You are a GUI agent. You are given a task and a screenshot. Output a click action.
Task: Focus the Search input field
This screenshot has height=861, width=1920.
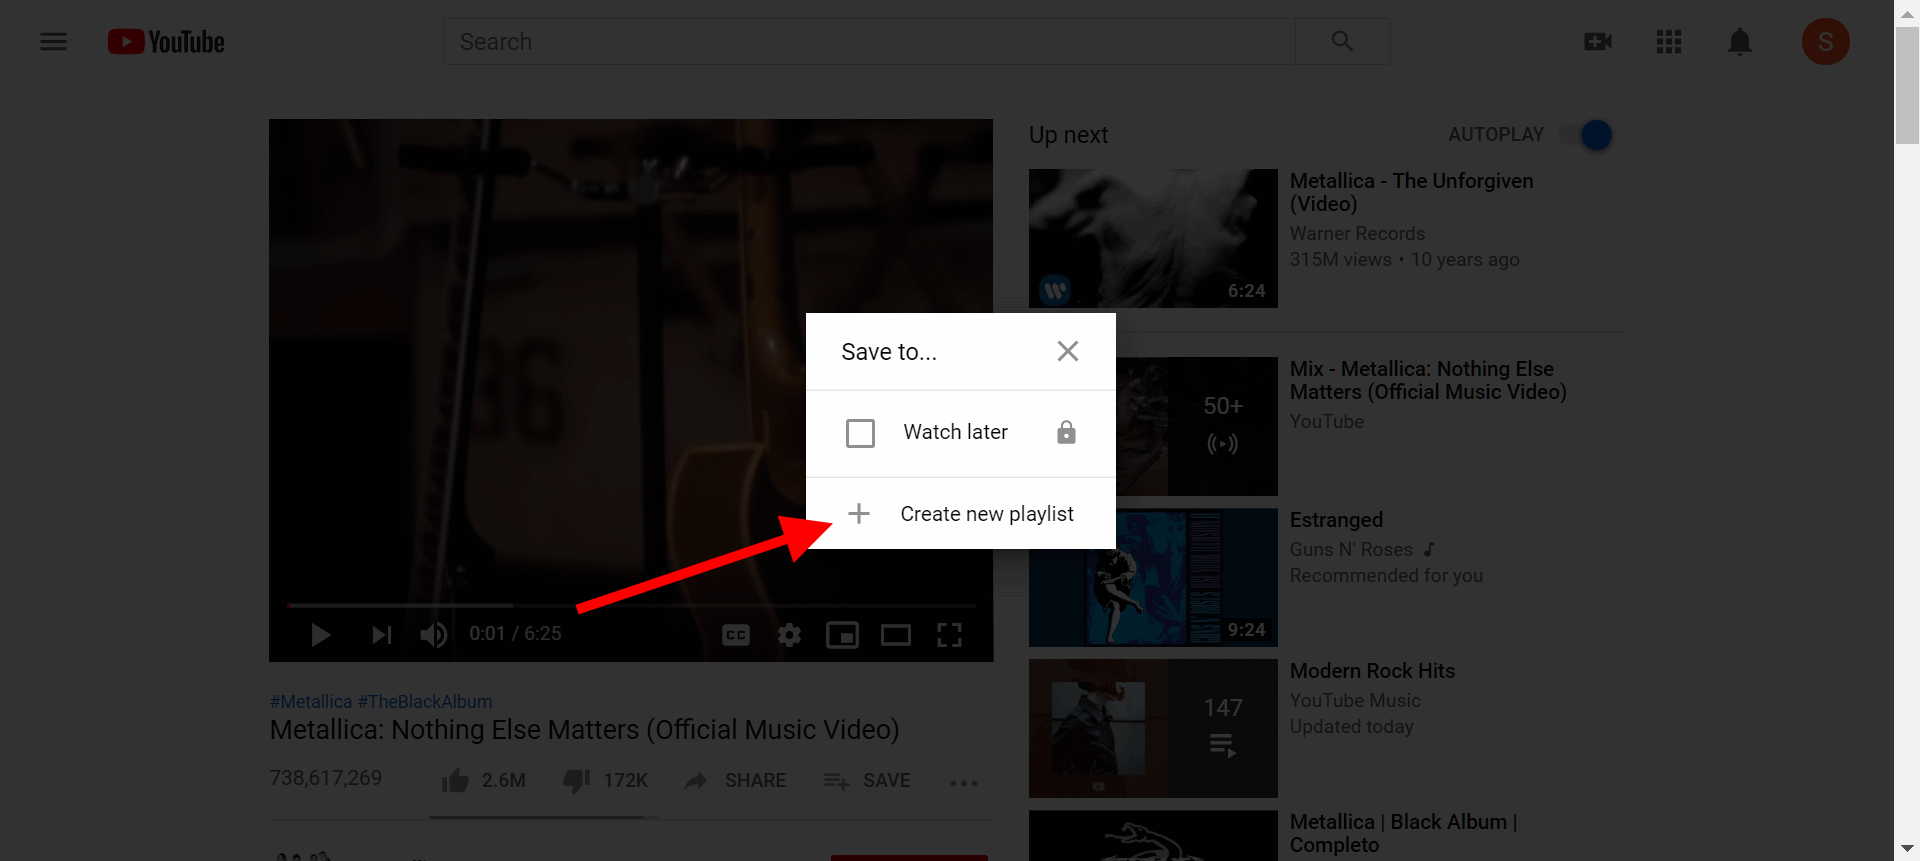coord(869,42)
